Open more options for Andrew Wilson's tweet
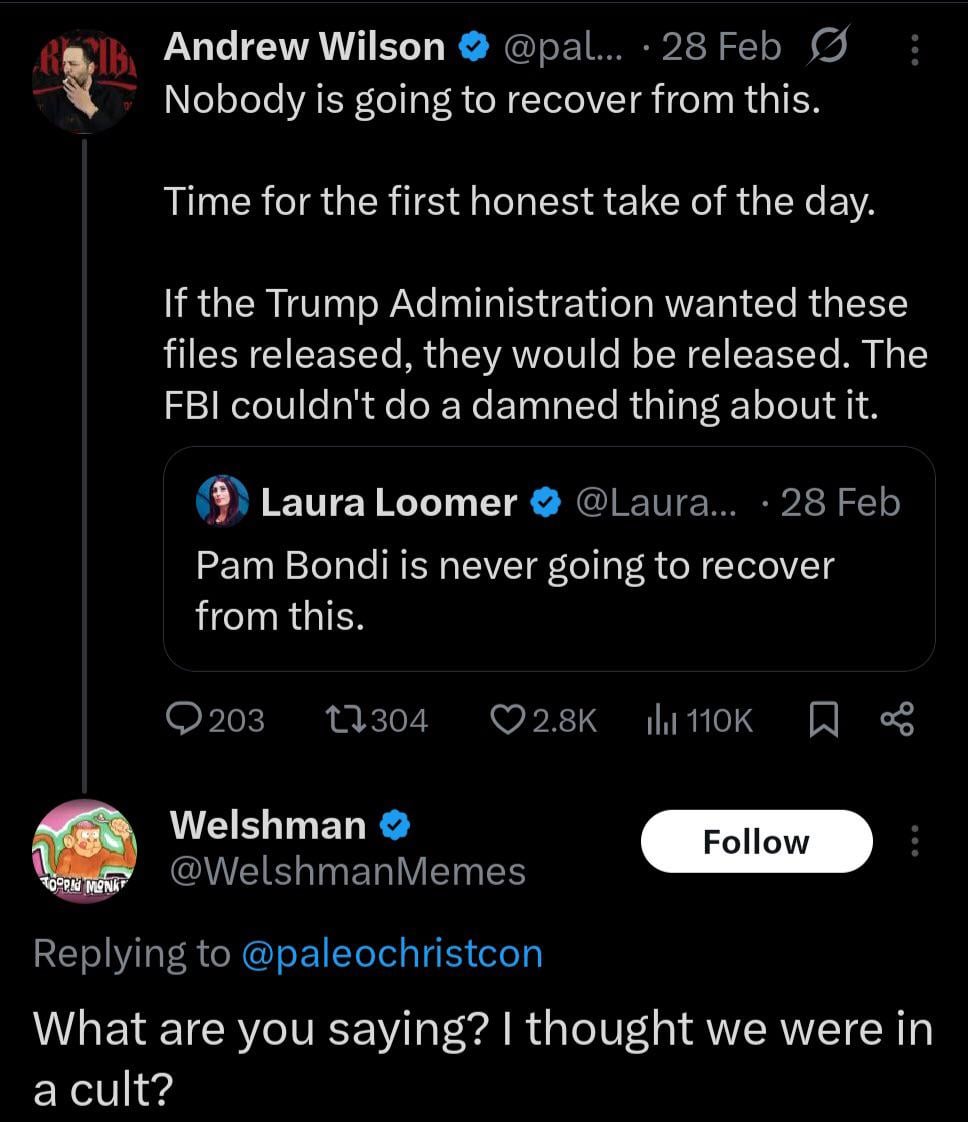 point(914,48)
